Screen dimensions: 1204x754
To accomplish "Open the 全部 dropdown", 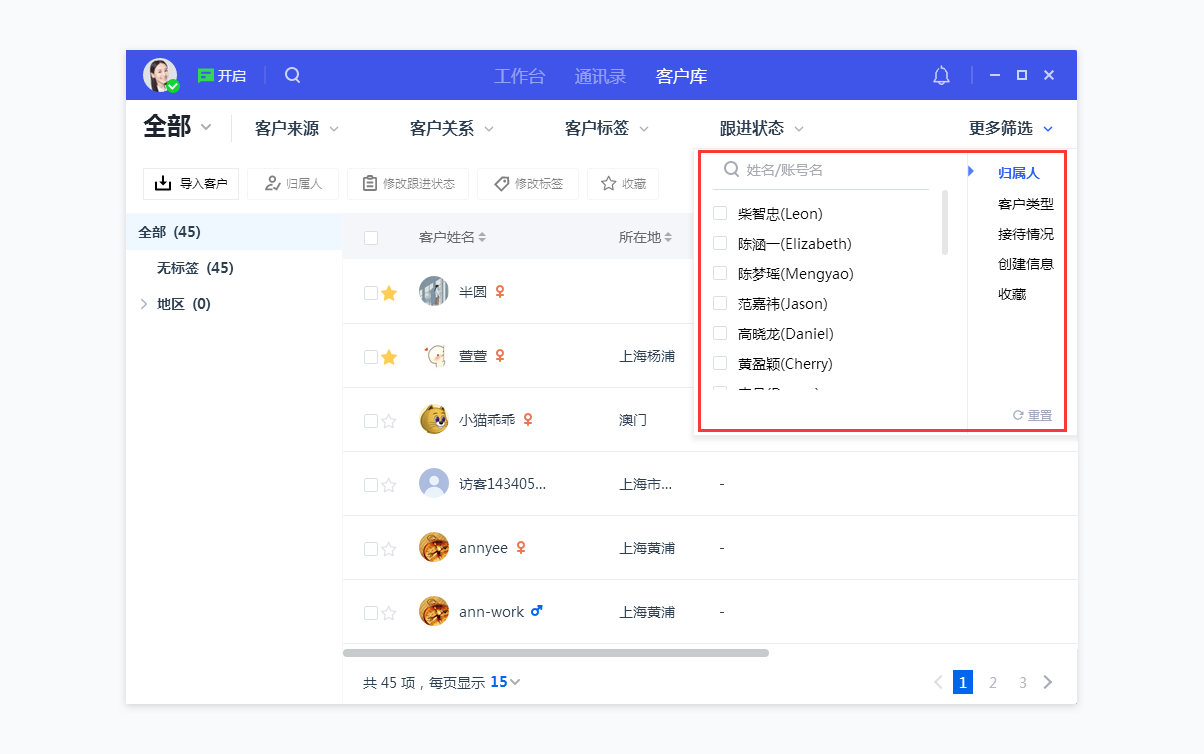I will pyautogui.click(x=178, y=127).
